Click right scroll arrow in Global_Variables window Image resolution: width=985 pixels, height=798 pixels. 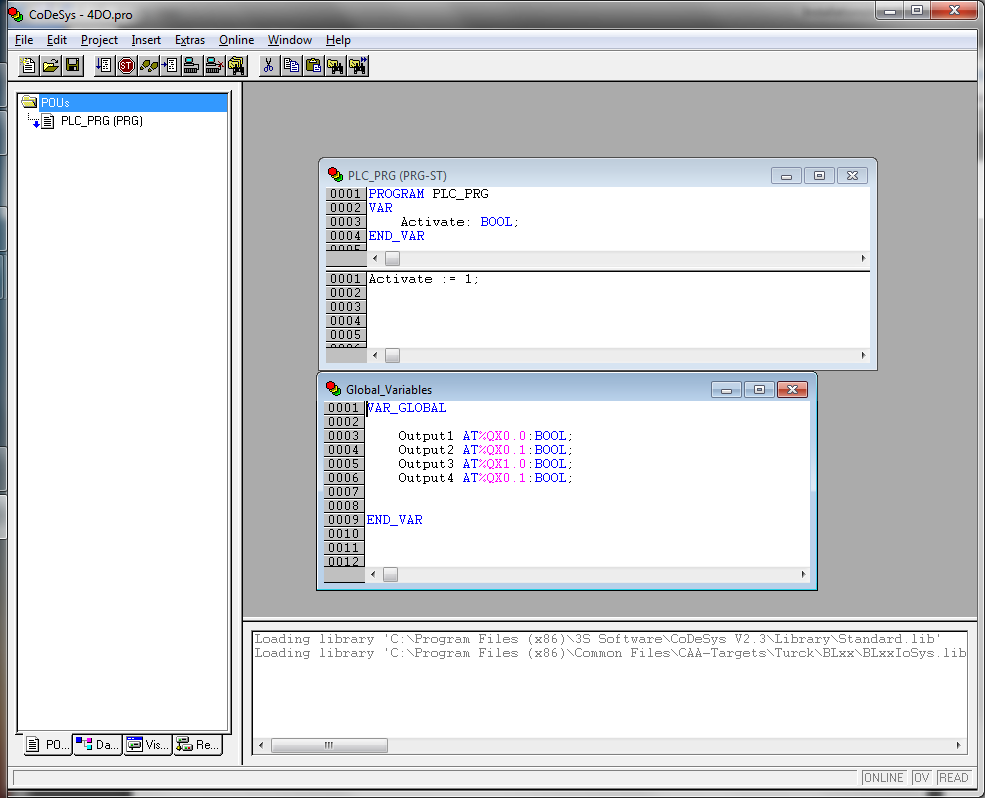tap(803, 574)
